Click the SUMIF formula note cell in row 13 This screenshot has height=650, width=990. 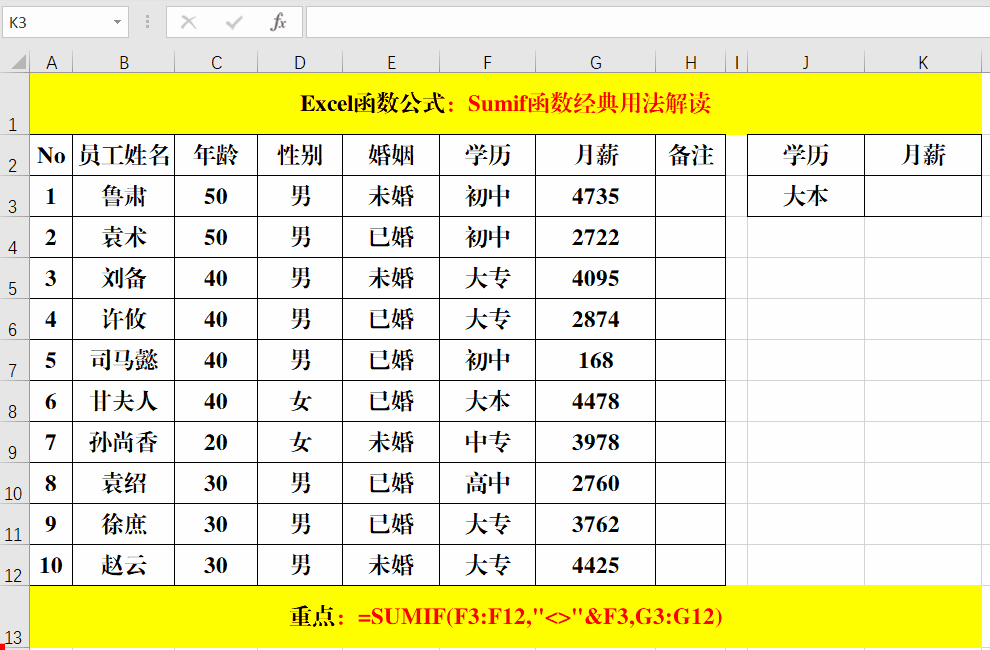[506, 617]
